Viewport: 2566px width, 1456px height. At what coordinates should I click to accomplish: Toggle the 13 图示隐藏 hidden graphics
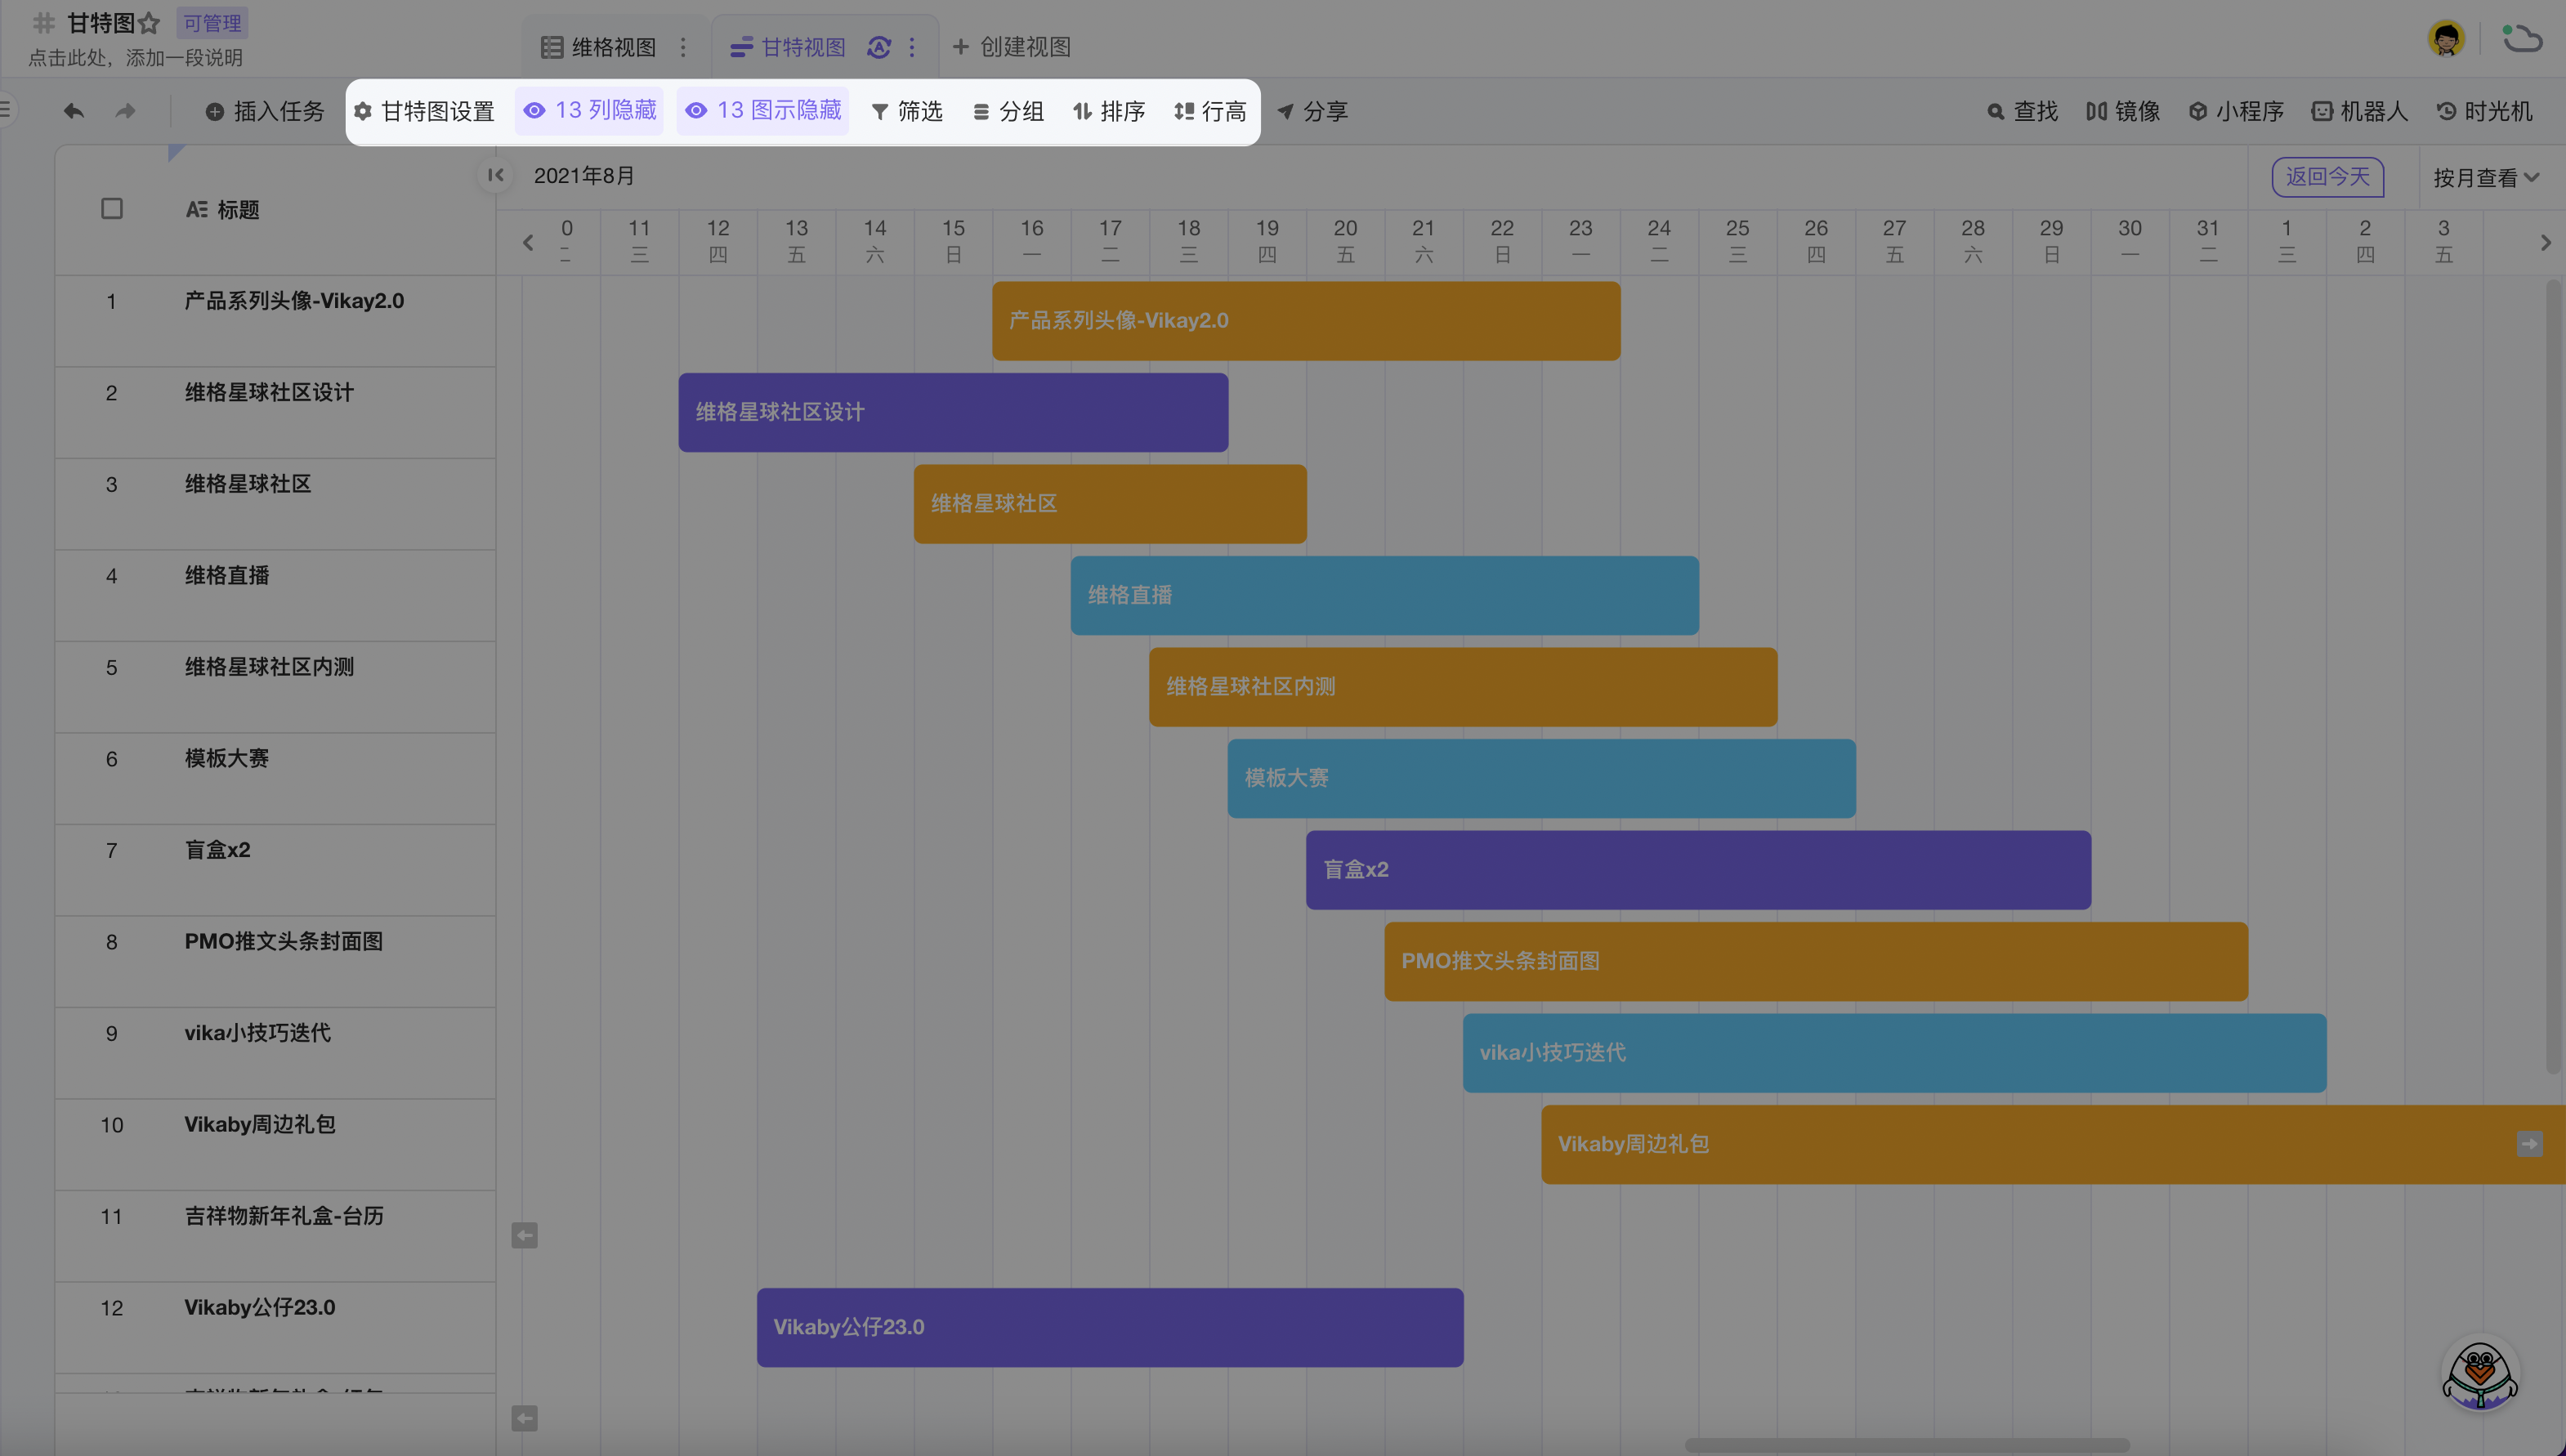[x=763, y=110]
